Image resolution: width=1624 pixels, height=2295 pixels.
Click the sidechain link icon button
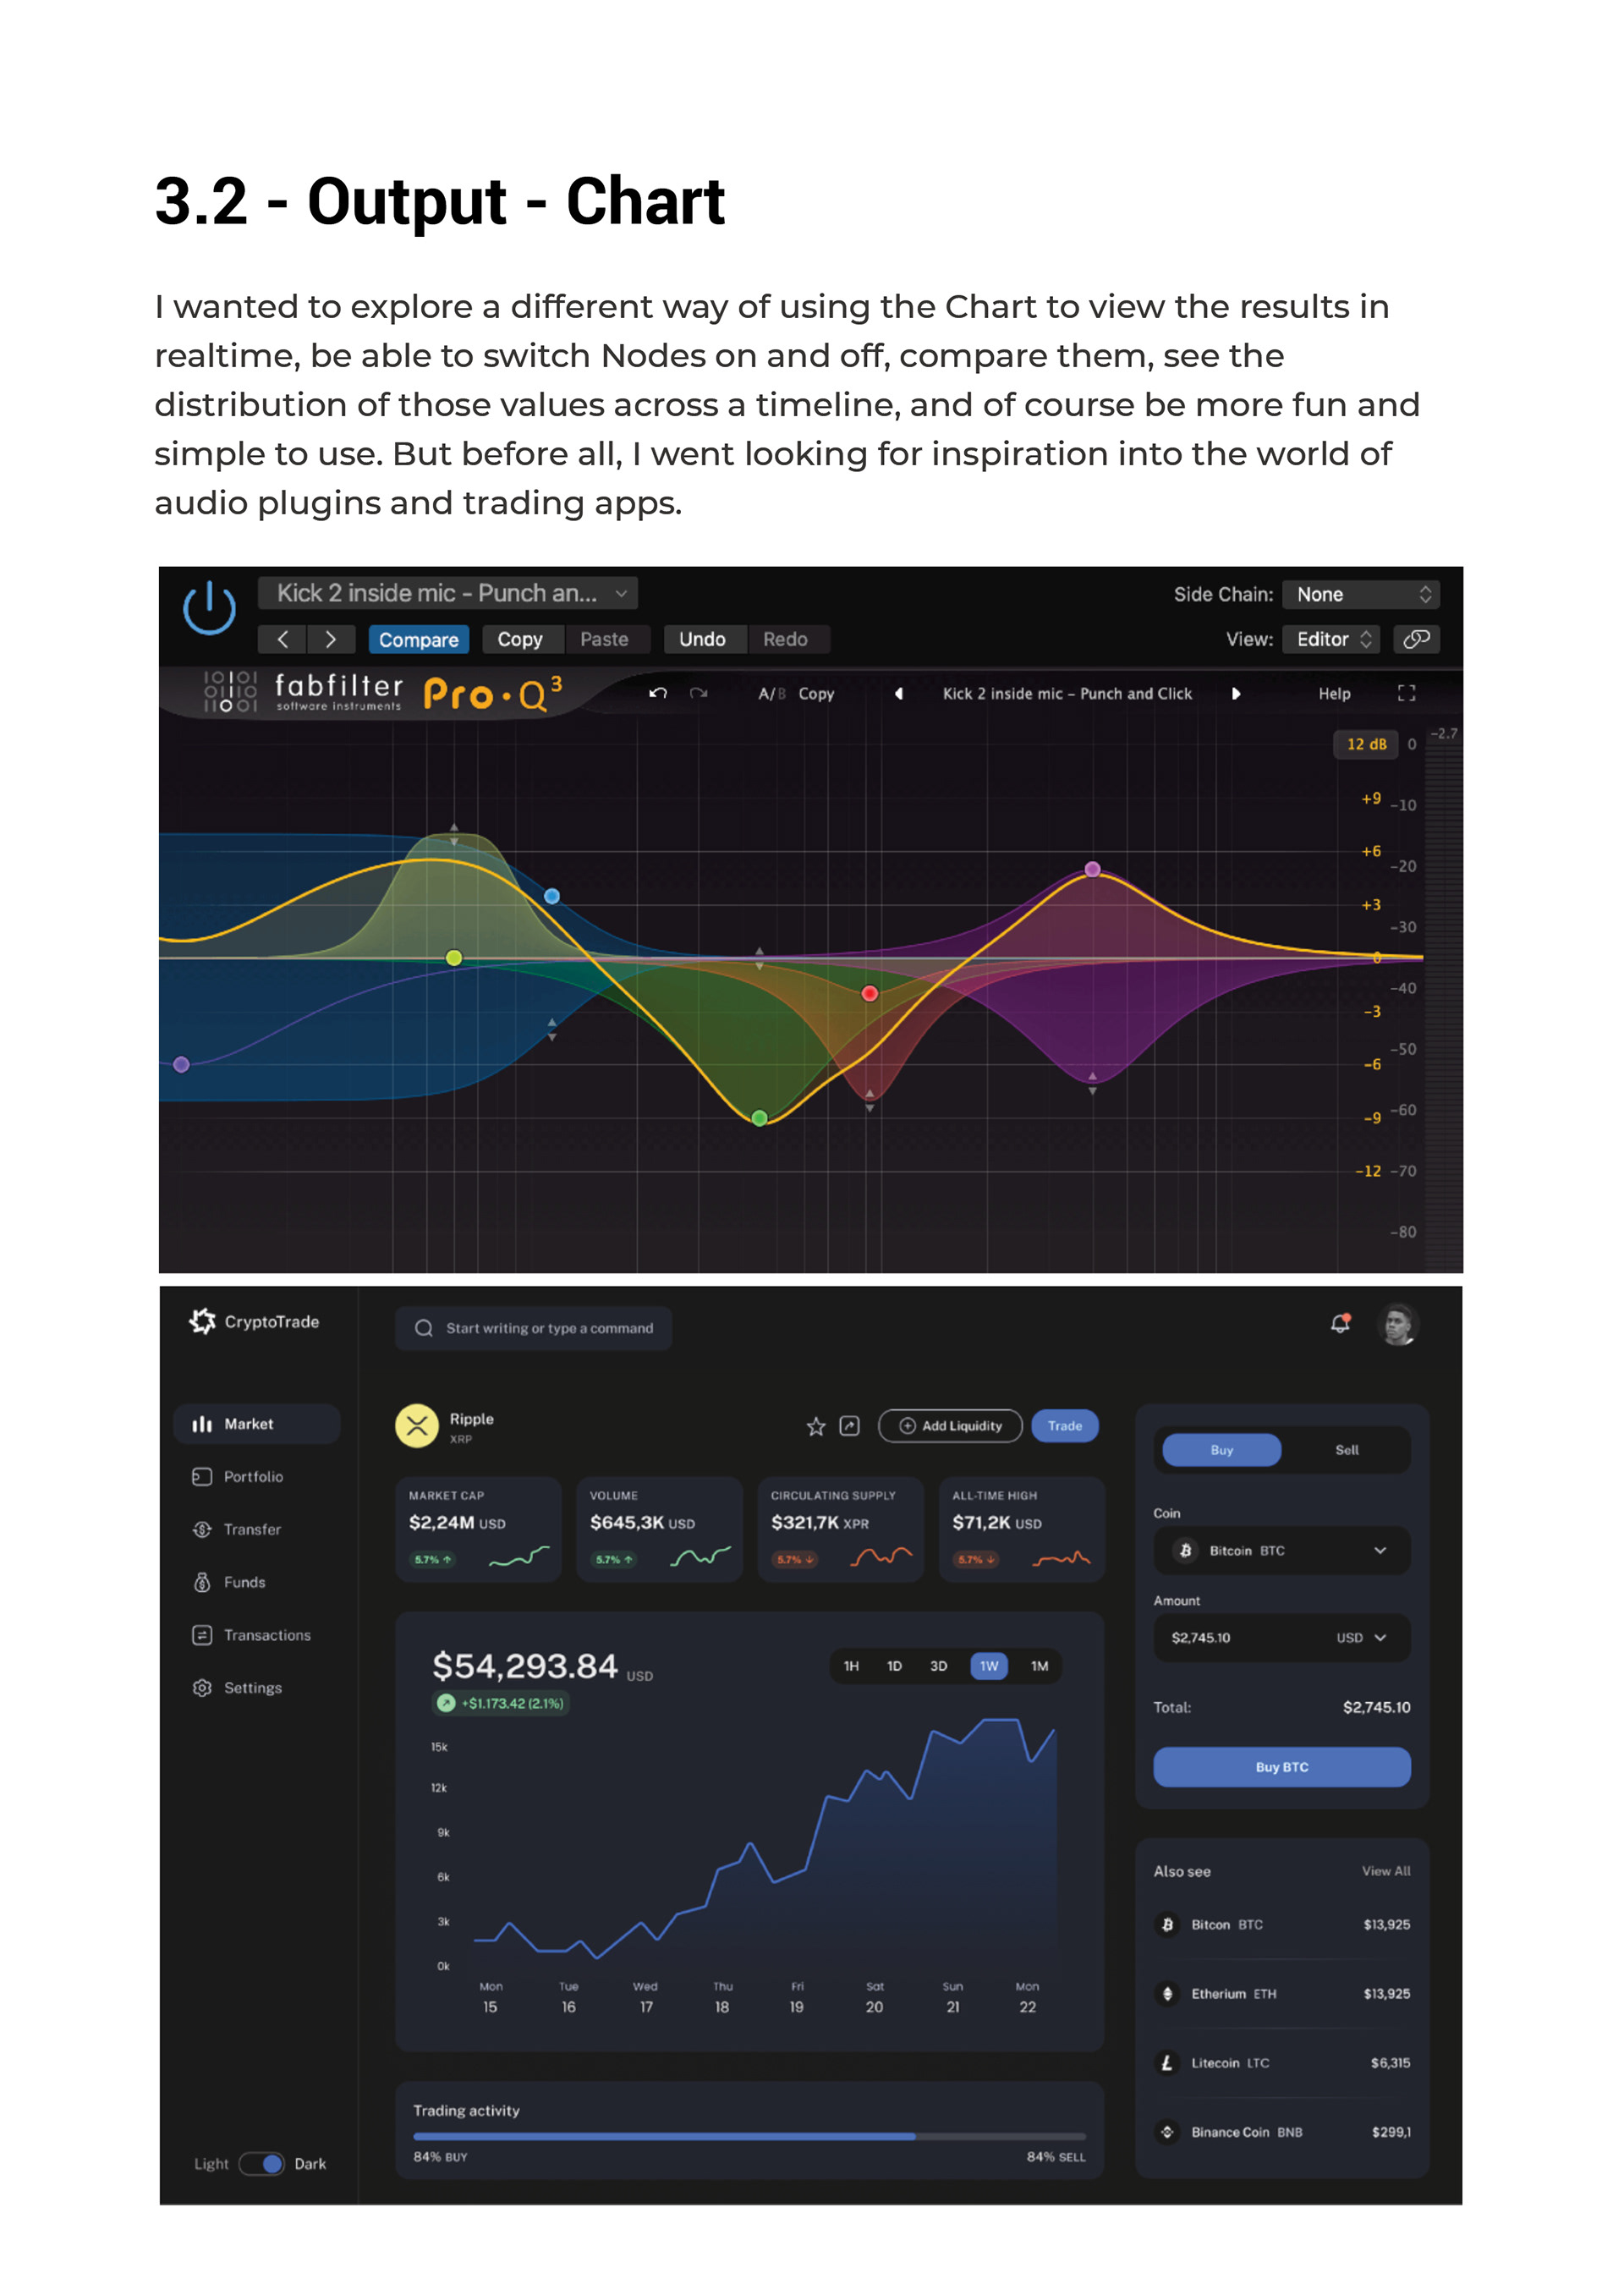click(1416, 639)
